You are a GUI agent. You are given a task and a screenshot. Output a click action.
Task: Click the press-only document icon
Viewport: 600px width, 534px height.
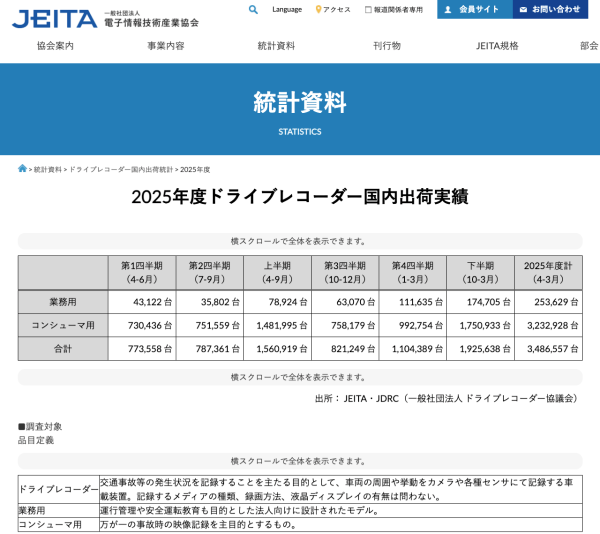click(368, 10)
